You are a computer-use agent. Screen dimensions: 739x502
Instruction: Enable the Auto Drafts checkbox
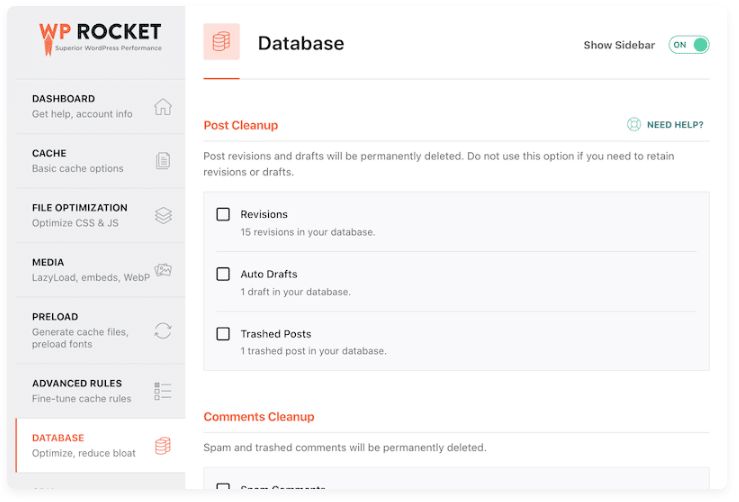[223, 274]
